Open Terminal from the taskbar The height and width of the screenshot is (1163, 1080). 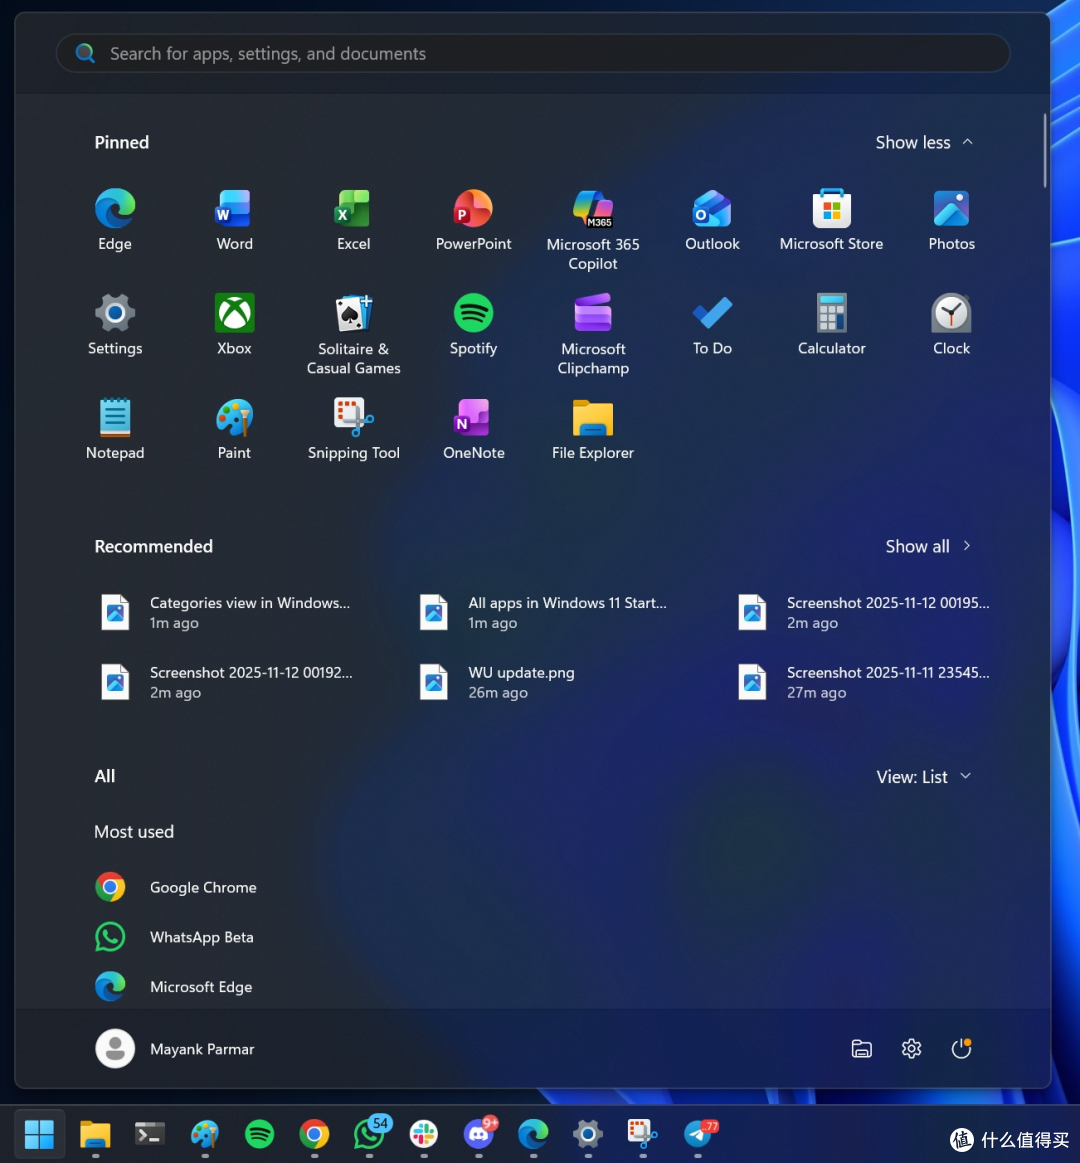[150, 1134]
